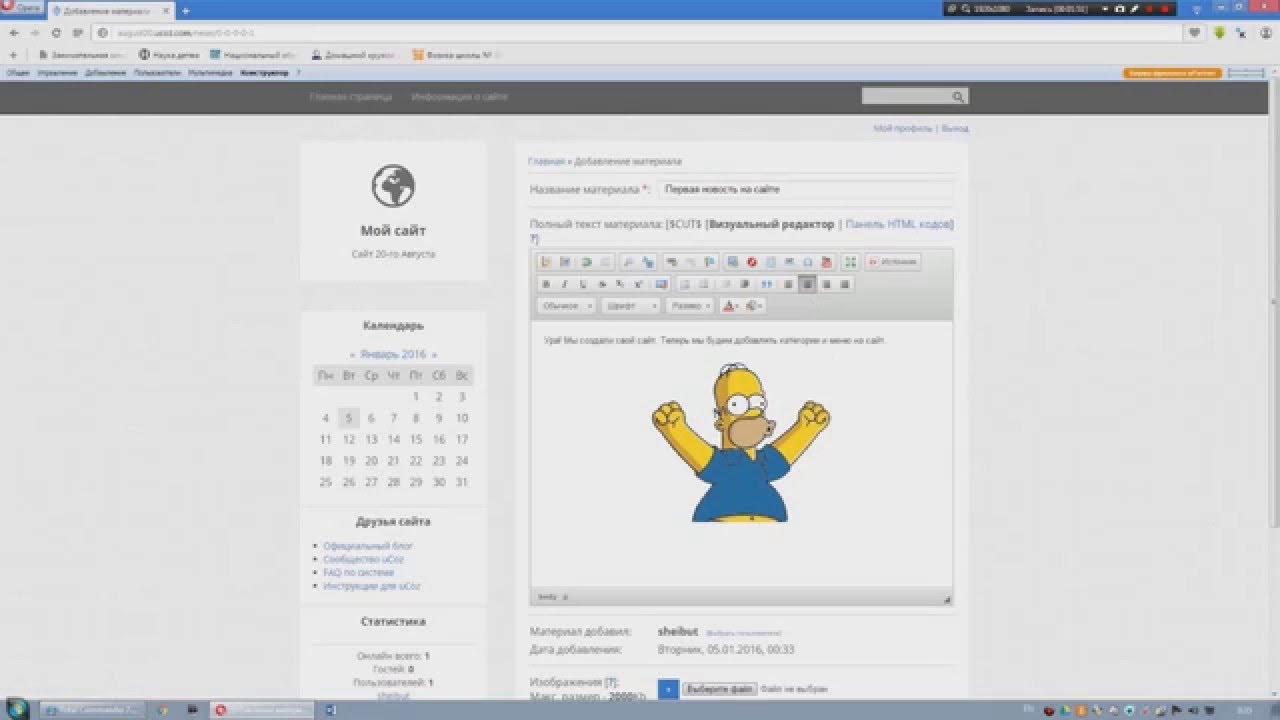Open the Управление admin menu
The height and width of the screenshot is (720, 1280).
[57, 73]
